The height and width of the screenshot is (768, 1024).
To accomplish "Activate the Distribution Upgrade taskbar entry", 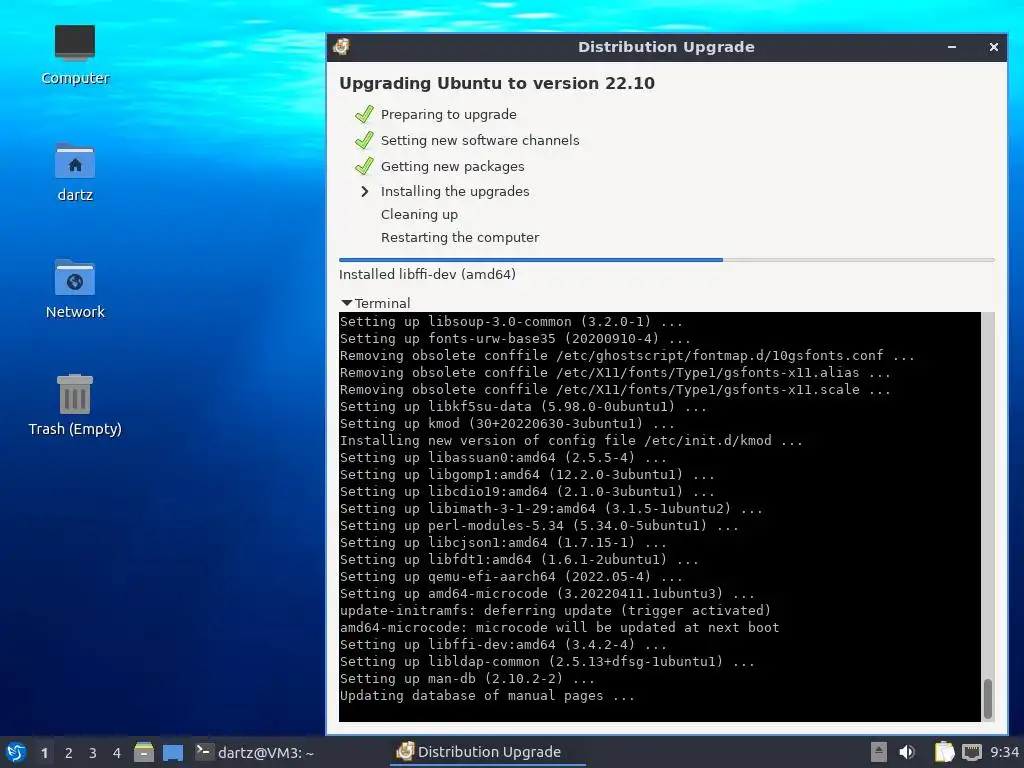I will point(487,752).
